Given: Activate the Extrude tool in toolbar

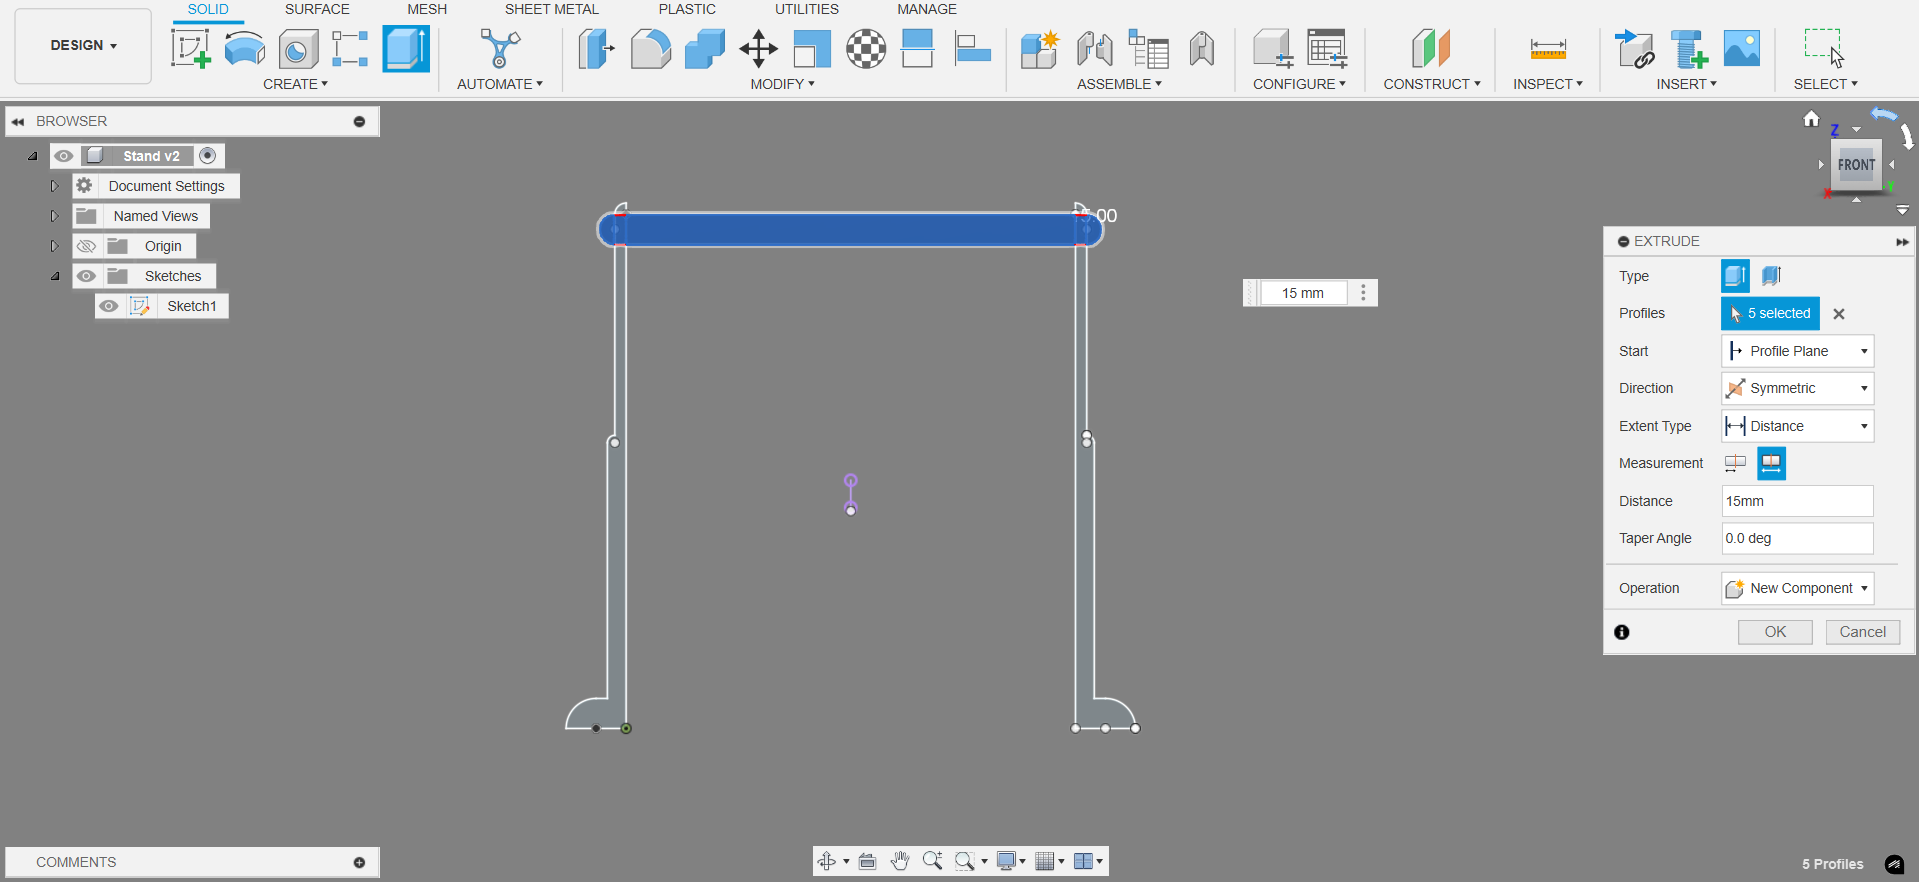Looking at the screenshot, I should pos(406,48).
